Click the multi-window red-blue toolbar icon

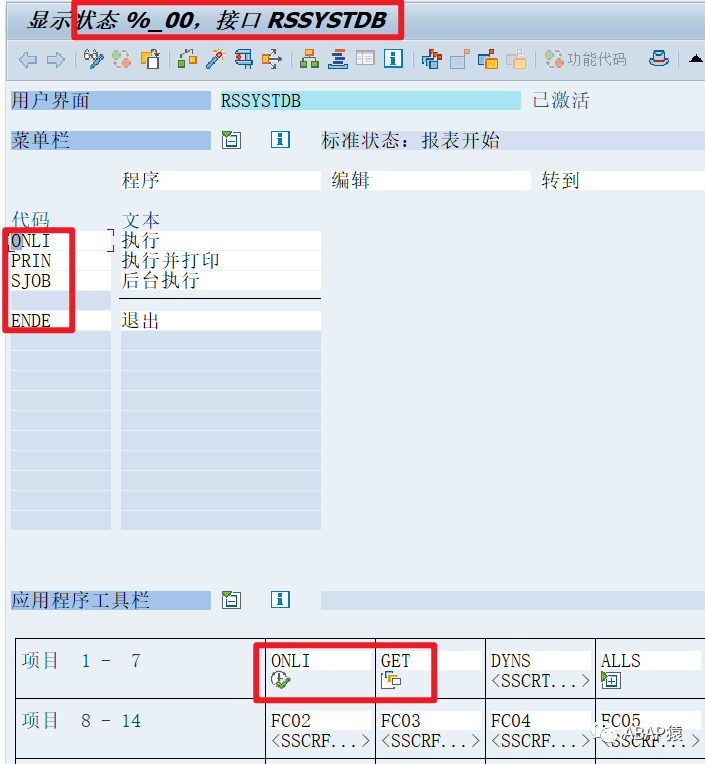click(x=432, y=59)
